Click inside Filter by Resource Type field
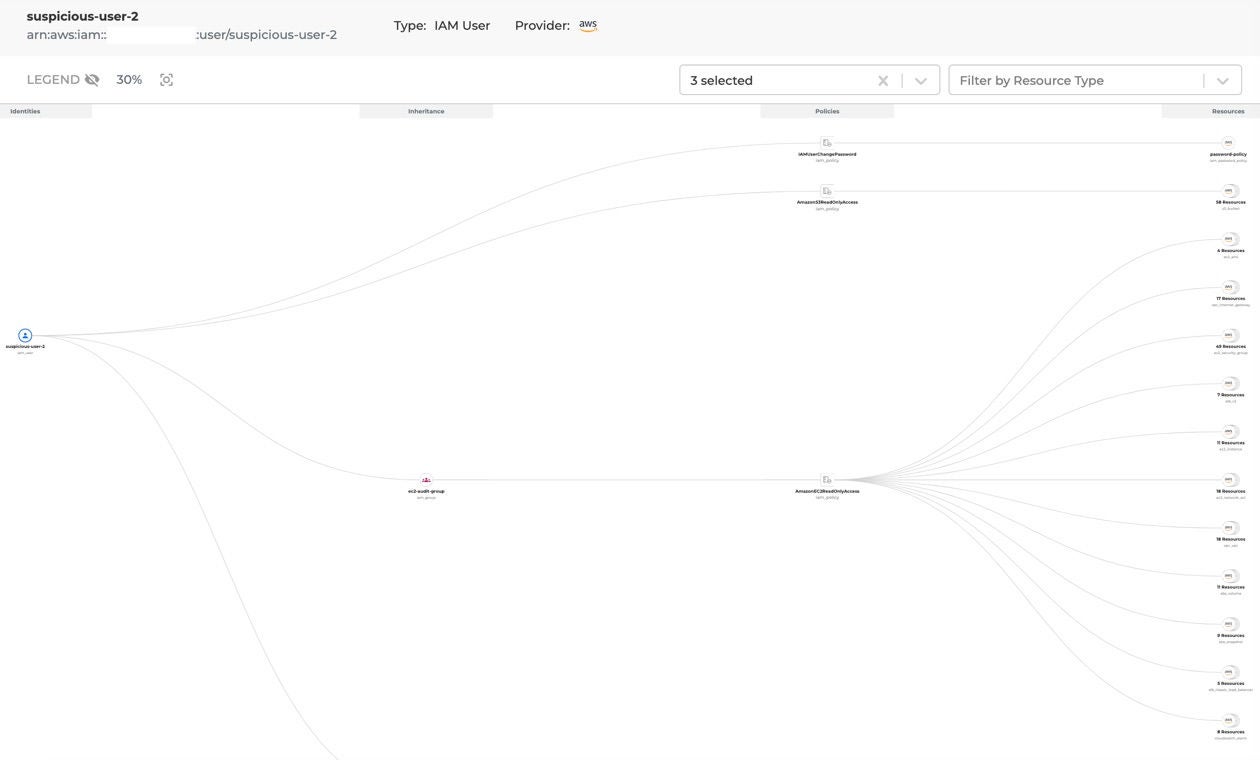 (x=1095, y=80)
